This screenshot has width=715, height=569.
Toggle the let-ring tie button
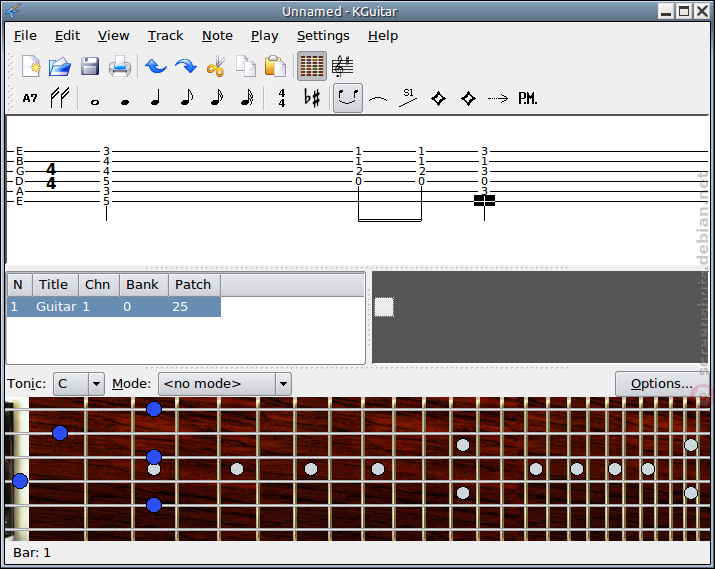348,98
